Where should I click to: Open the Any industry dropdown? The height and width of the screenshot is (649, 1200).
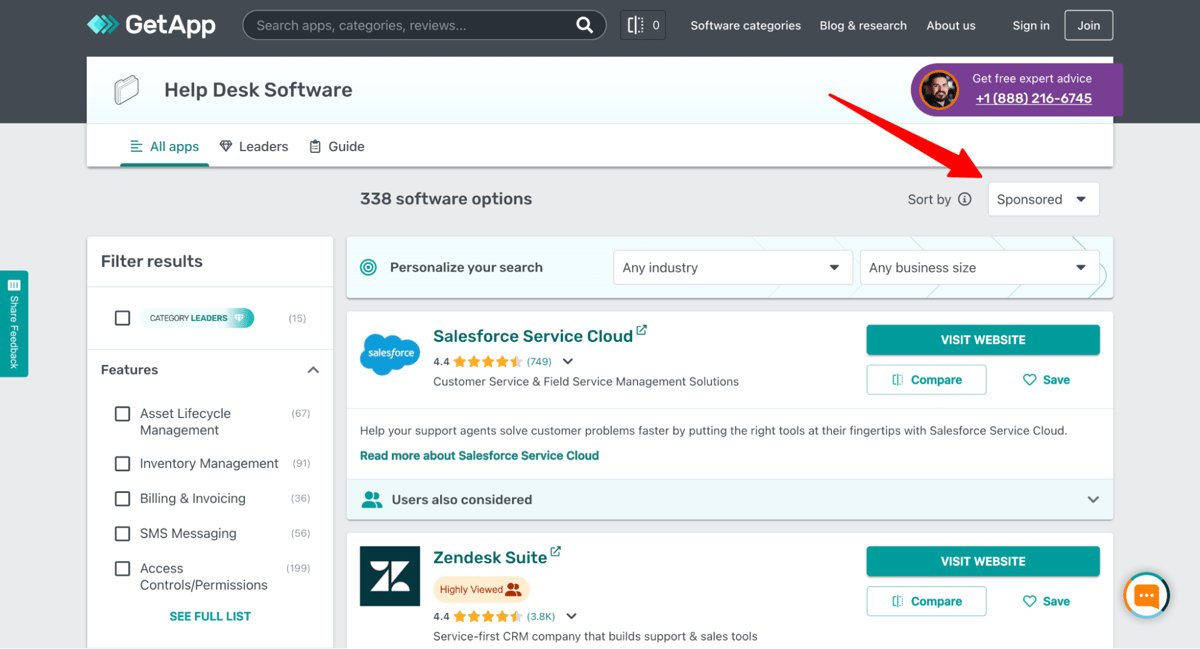(732, 268)
